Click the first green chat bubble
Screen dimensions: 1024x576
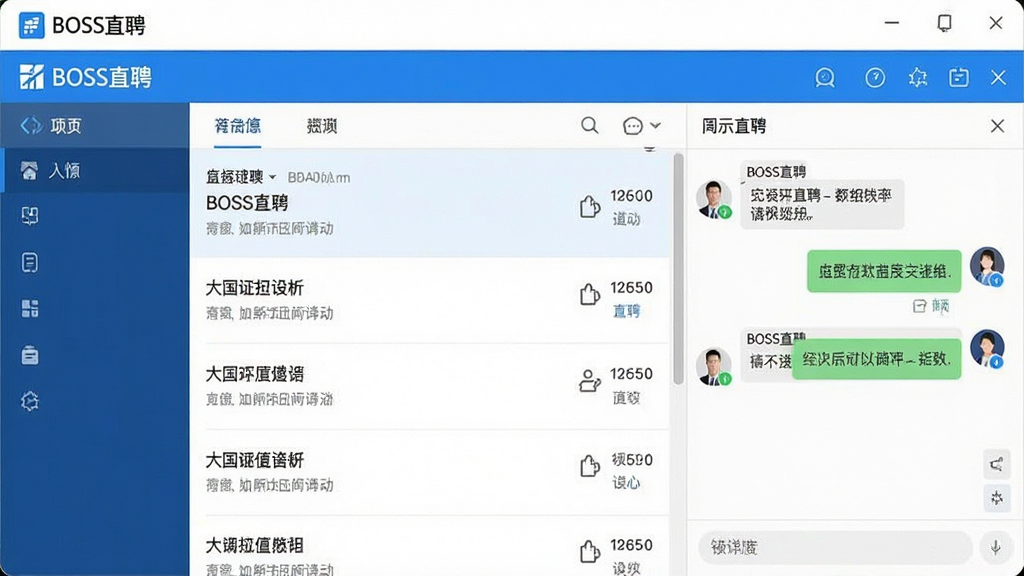[884, 271]
